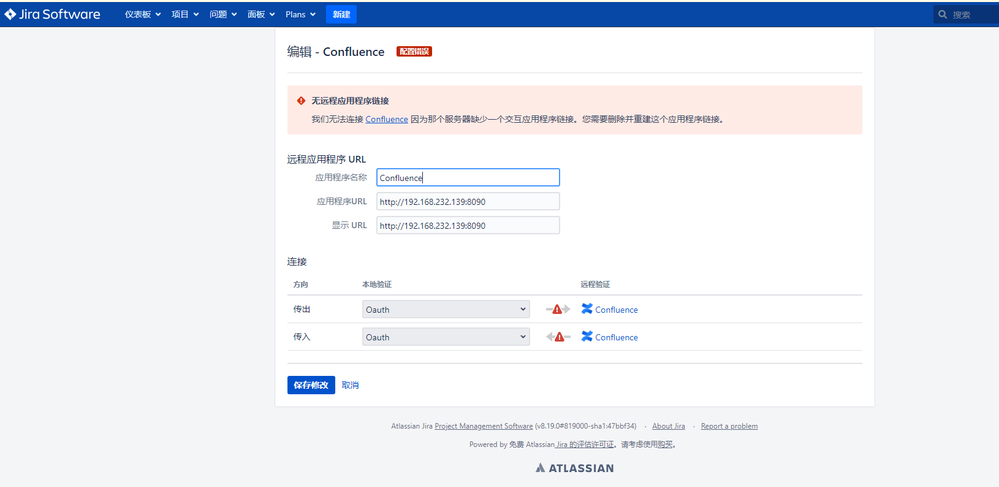Click the Atlassian footer logo
The width and height of the screenshot is (999, 487).
[x=575, y=468]
